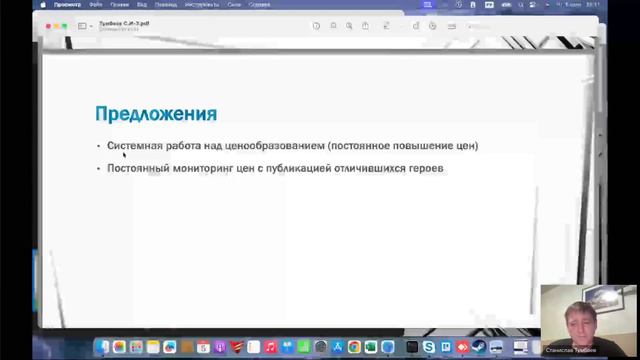Launch Steam from the Dock
This screenshot has height=360, width=640.
click(x=479, y=347)
